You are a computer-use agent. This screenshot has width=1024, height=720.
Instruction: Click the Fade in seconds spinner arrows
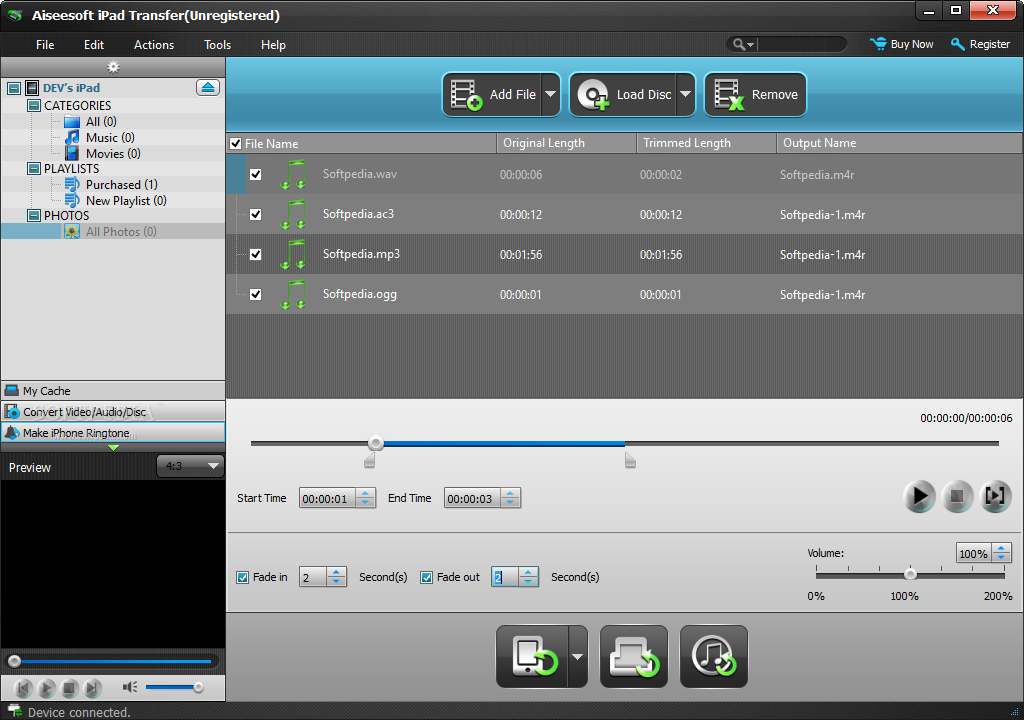point(336,577)
